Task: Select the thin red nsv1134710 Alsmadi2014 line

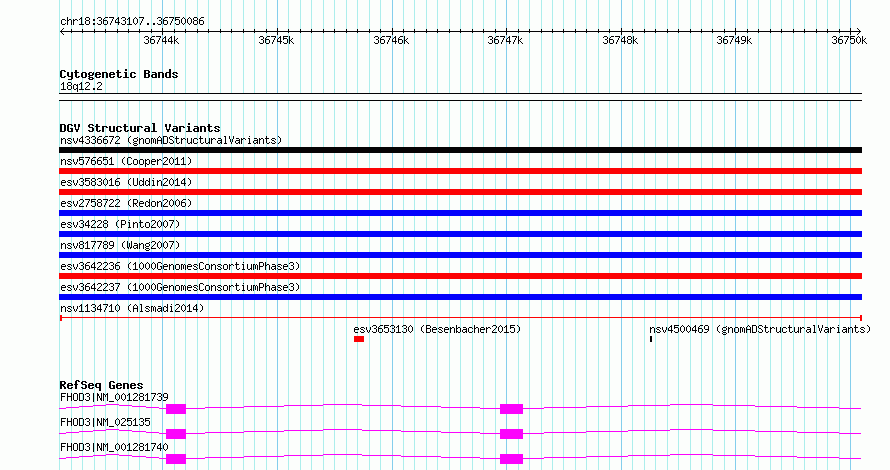Action: tap(460, 318)
